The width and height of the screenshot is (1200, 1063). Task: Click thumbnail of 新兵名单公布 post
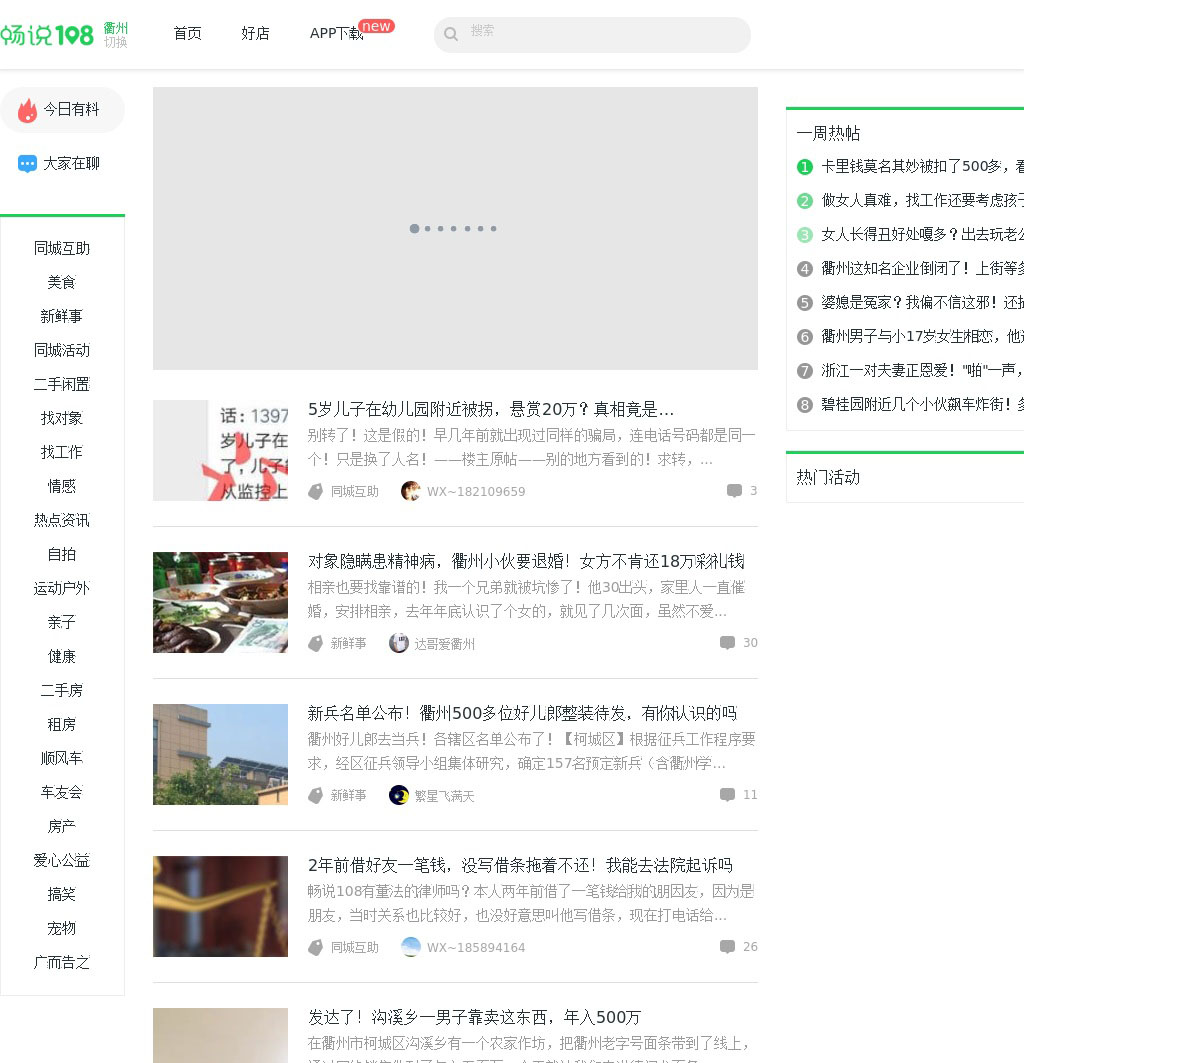(x=220, y=754)
